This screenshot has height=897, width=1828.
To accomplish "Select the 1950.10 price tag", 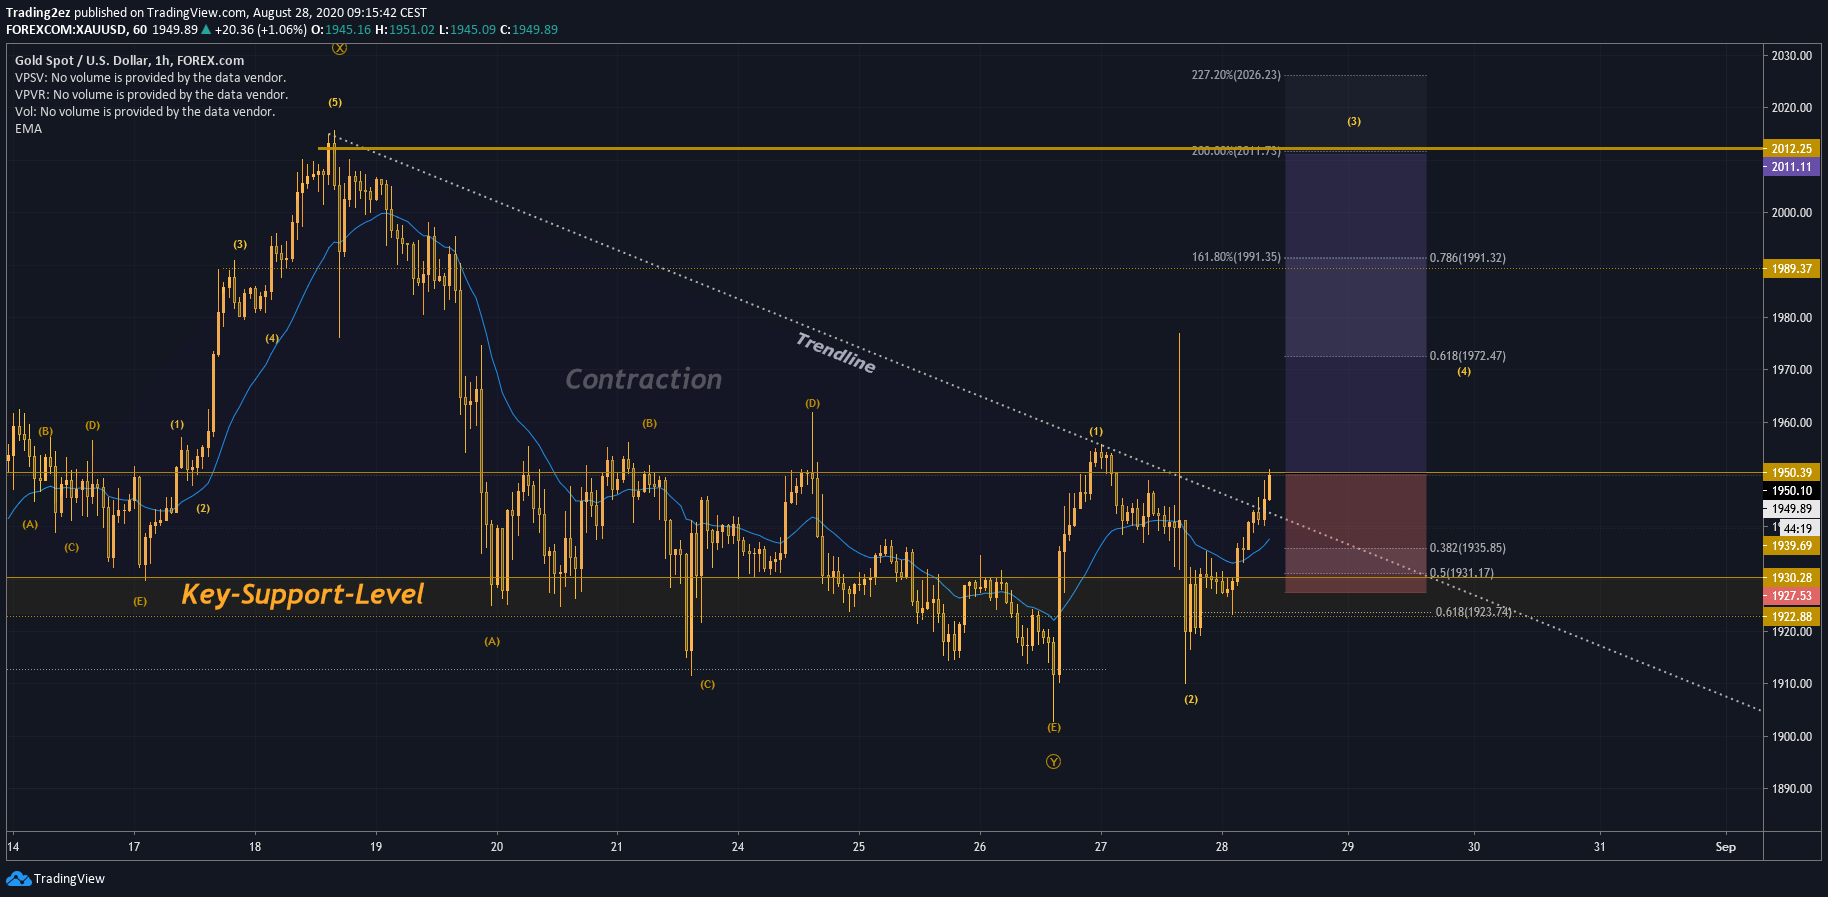I will (1791, 491).
